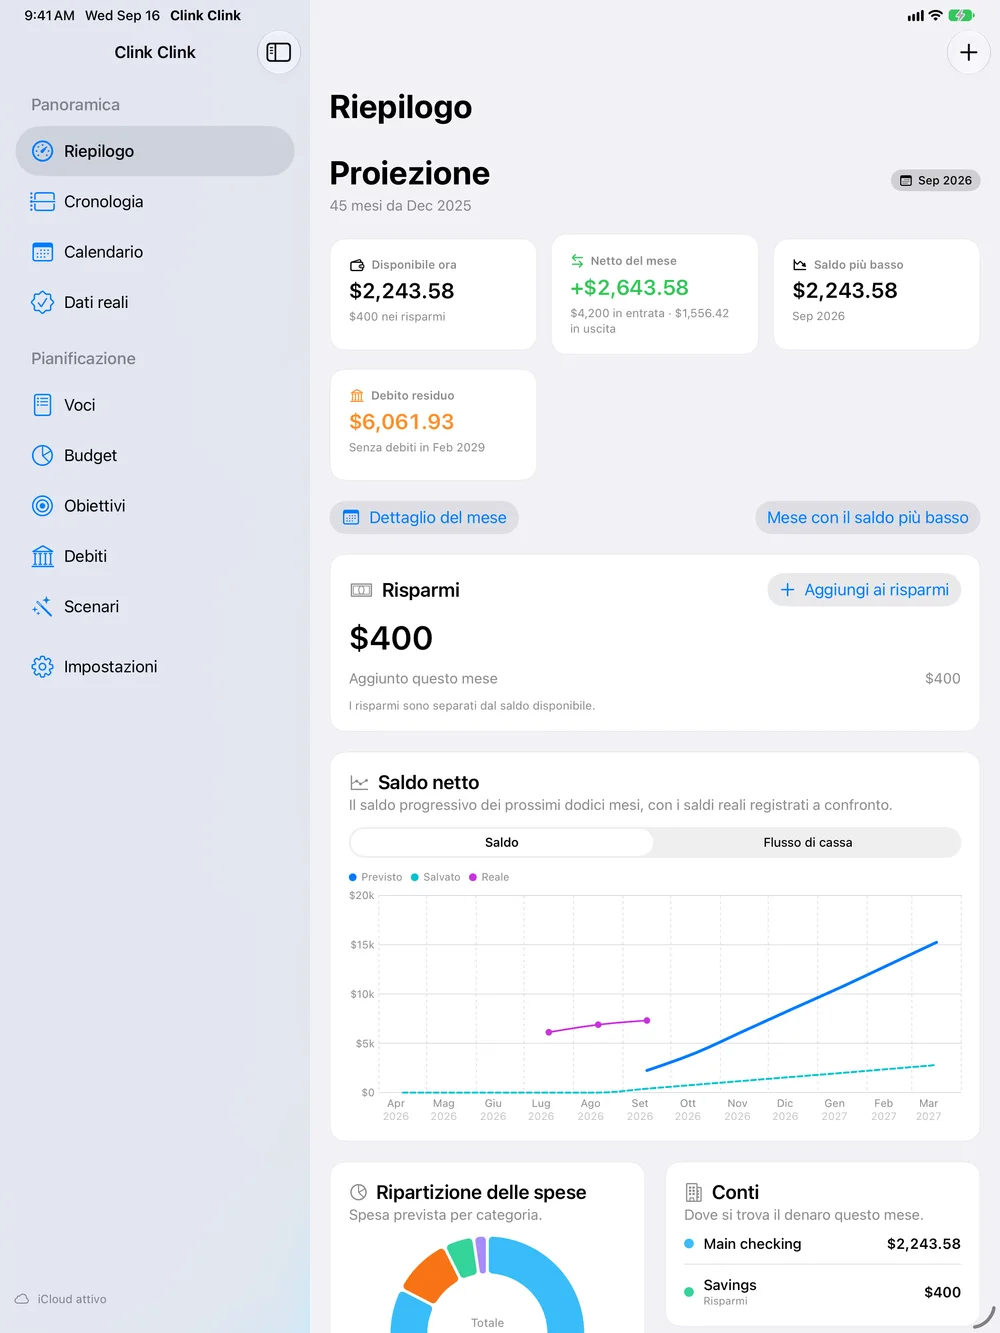This screenshot has width=1000, height=1333.
Task: Jump to Mese con il saldo più basso
Action: pos(867,517)
